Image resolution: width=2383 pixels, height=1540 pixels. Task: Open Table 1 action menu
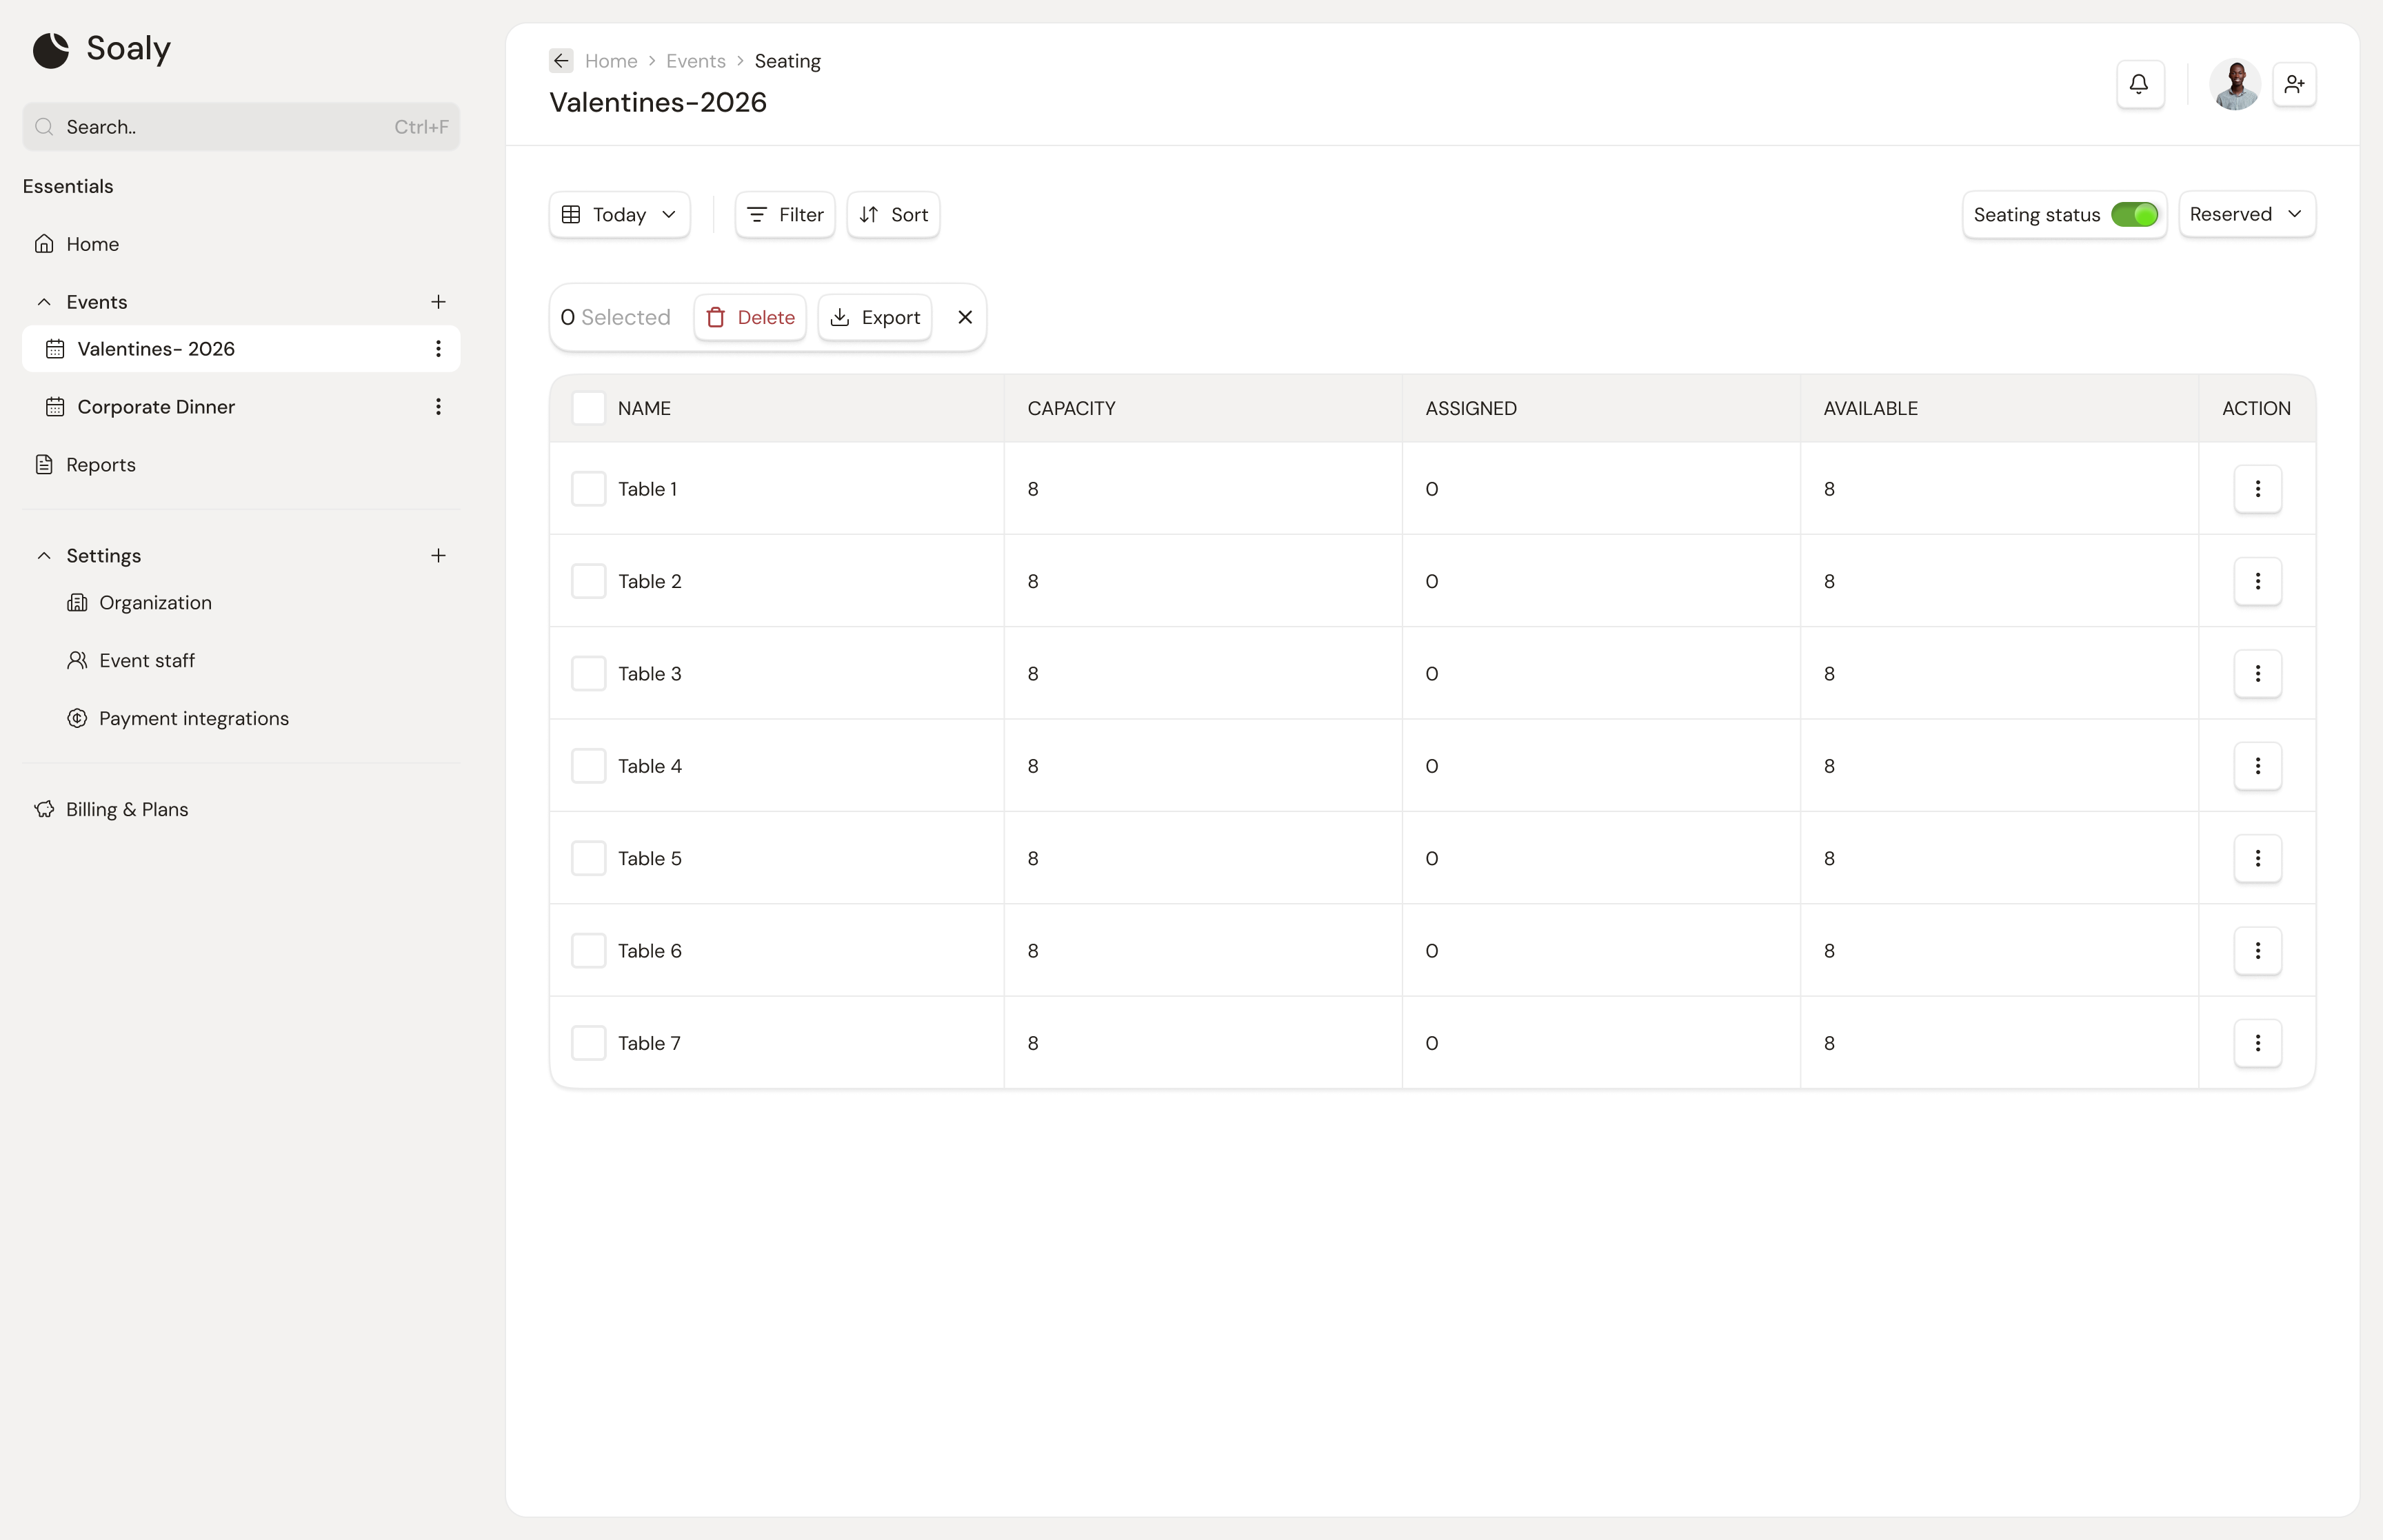coord(2257,489)
